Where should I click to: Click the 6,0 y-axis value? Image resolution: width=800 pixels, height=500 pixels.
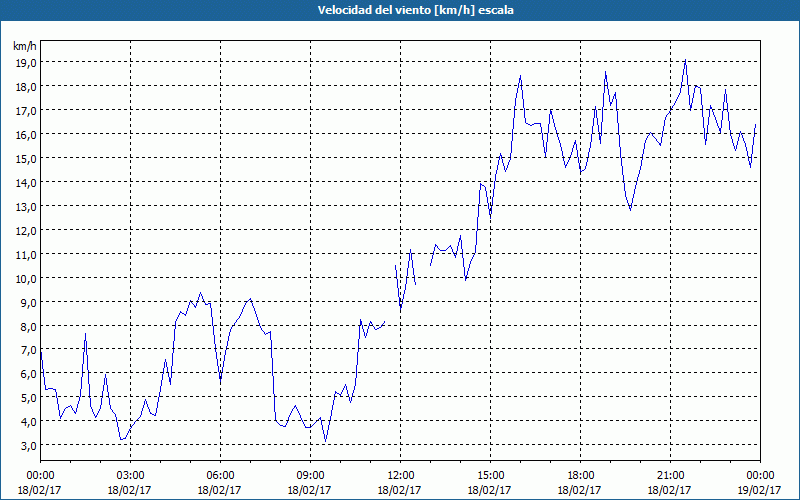coord(29,373)
